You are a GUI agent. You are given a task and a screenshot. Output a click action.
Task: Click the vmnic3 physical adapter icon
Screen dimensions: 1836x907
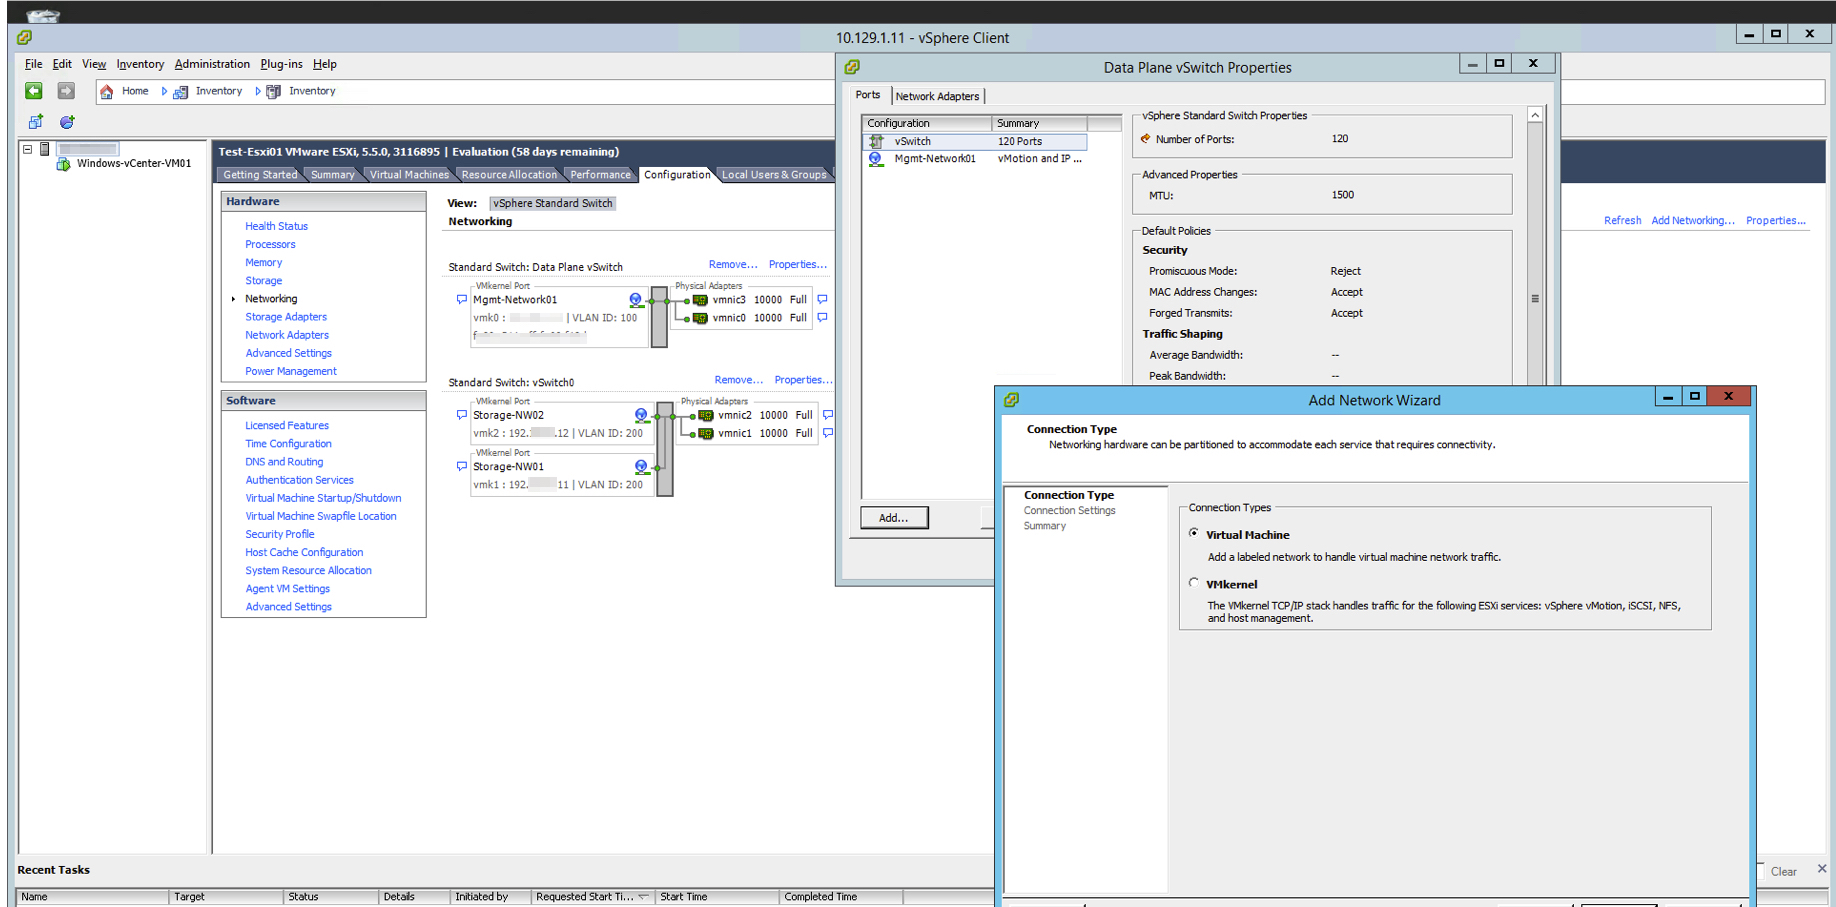pos(700,300)
